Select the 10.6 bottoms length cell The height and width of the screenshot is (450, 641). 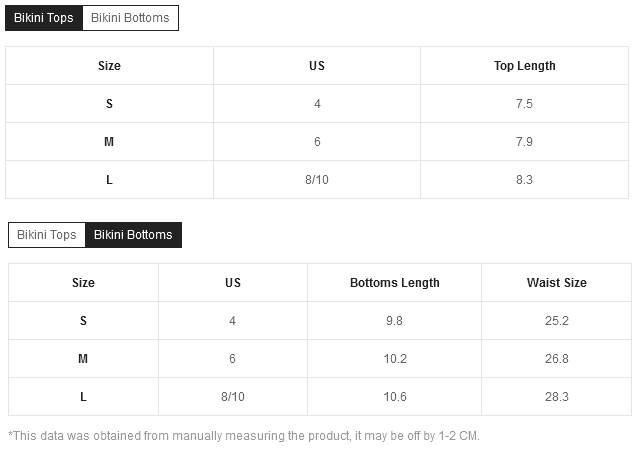(x=394, y=397)
